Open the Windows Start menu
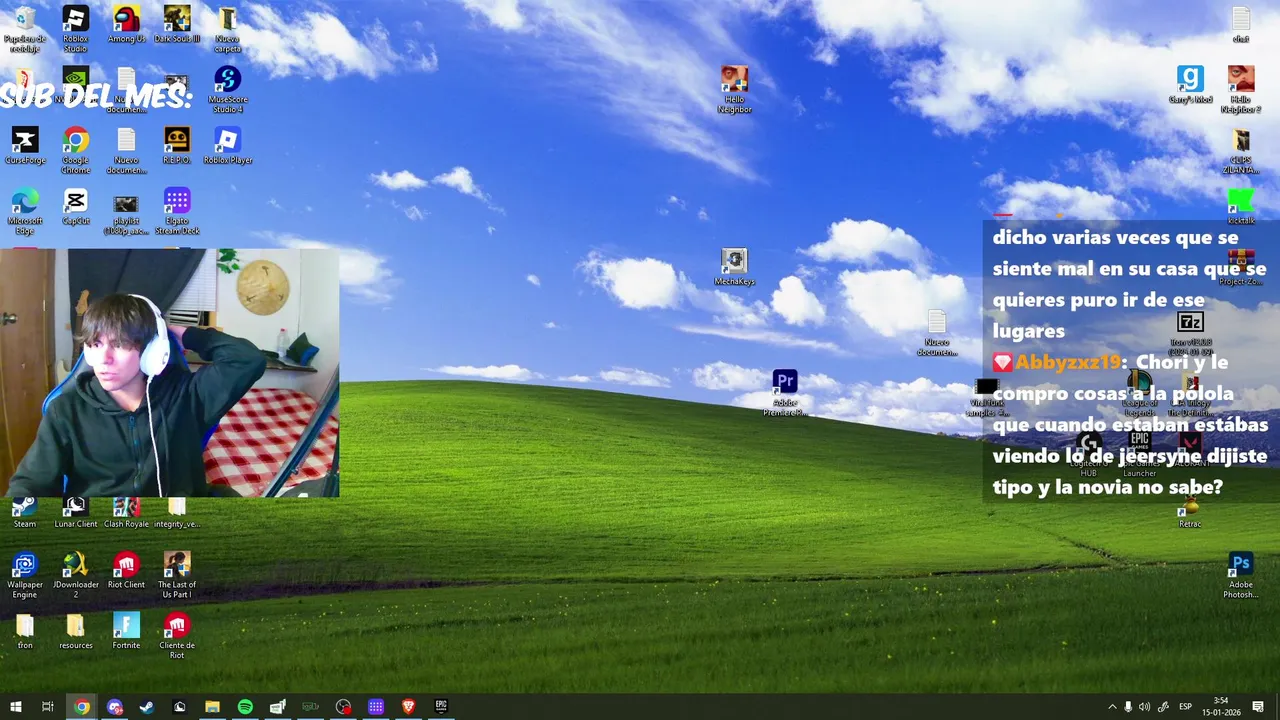 click(15, 707)
